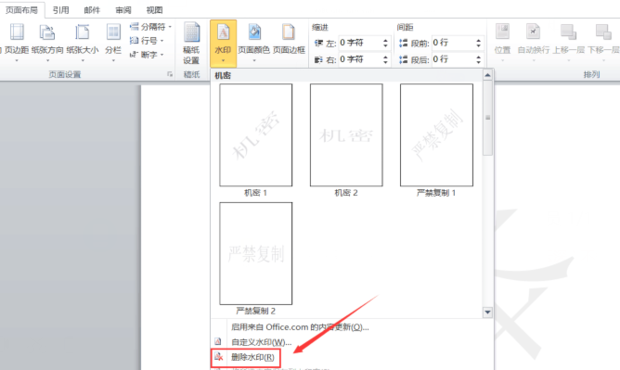Open the 分隔符 breaks dropdown

pos(151,27)
